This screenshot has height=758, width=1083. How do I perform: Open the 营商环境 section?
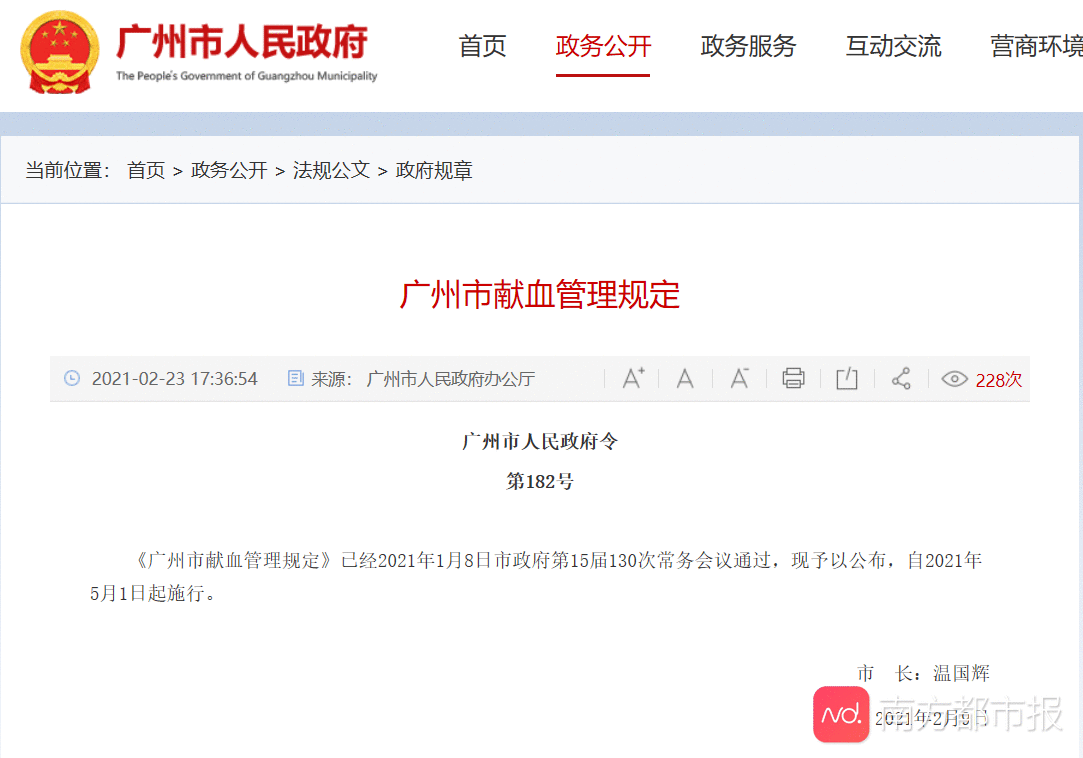[x=1035, y=46]
